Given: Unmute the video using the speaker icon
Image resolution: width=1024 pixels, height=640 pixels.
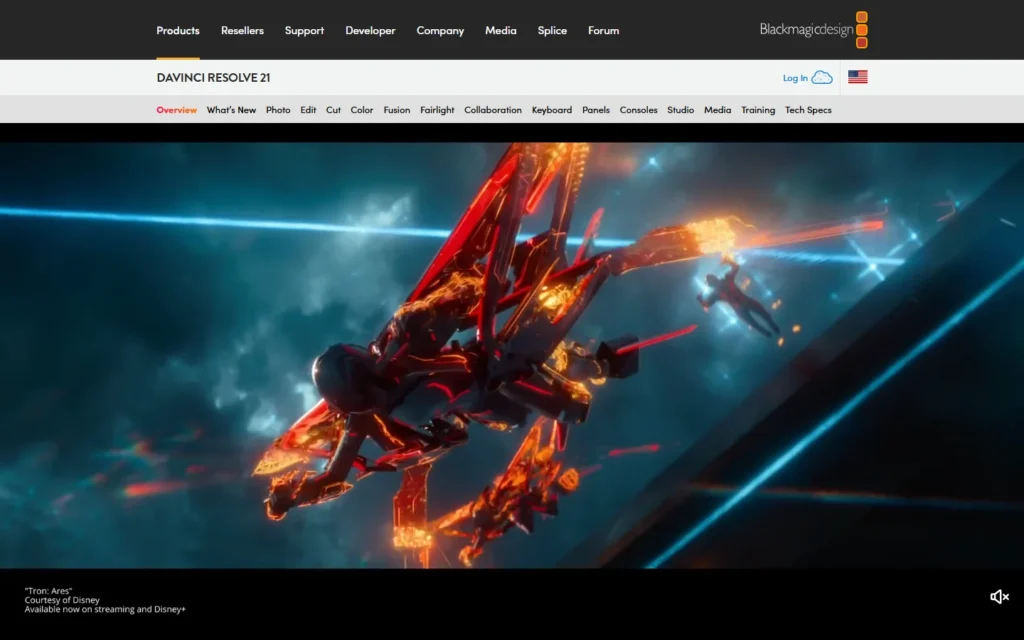Looking at the screenshot, I should pos(999,597).
